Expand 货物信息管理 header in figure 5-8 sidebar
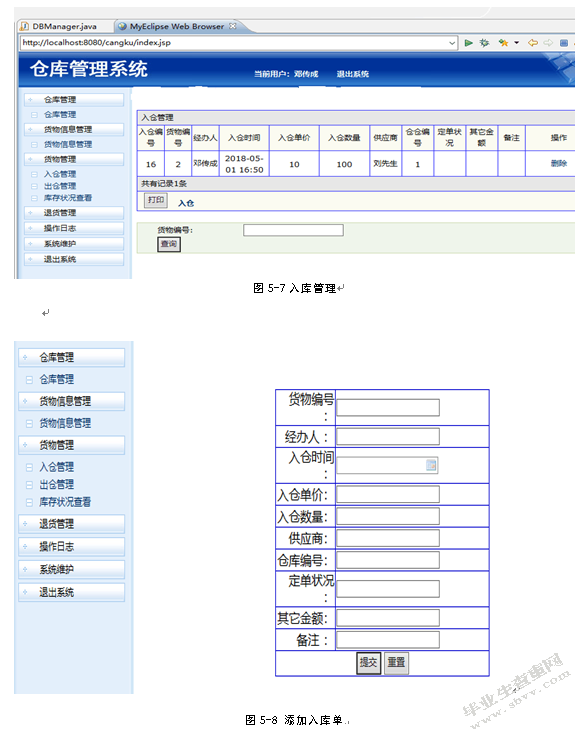 point(72,401)
